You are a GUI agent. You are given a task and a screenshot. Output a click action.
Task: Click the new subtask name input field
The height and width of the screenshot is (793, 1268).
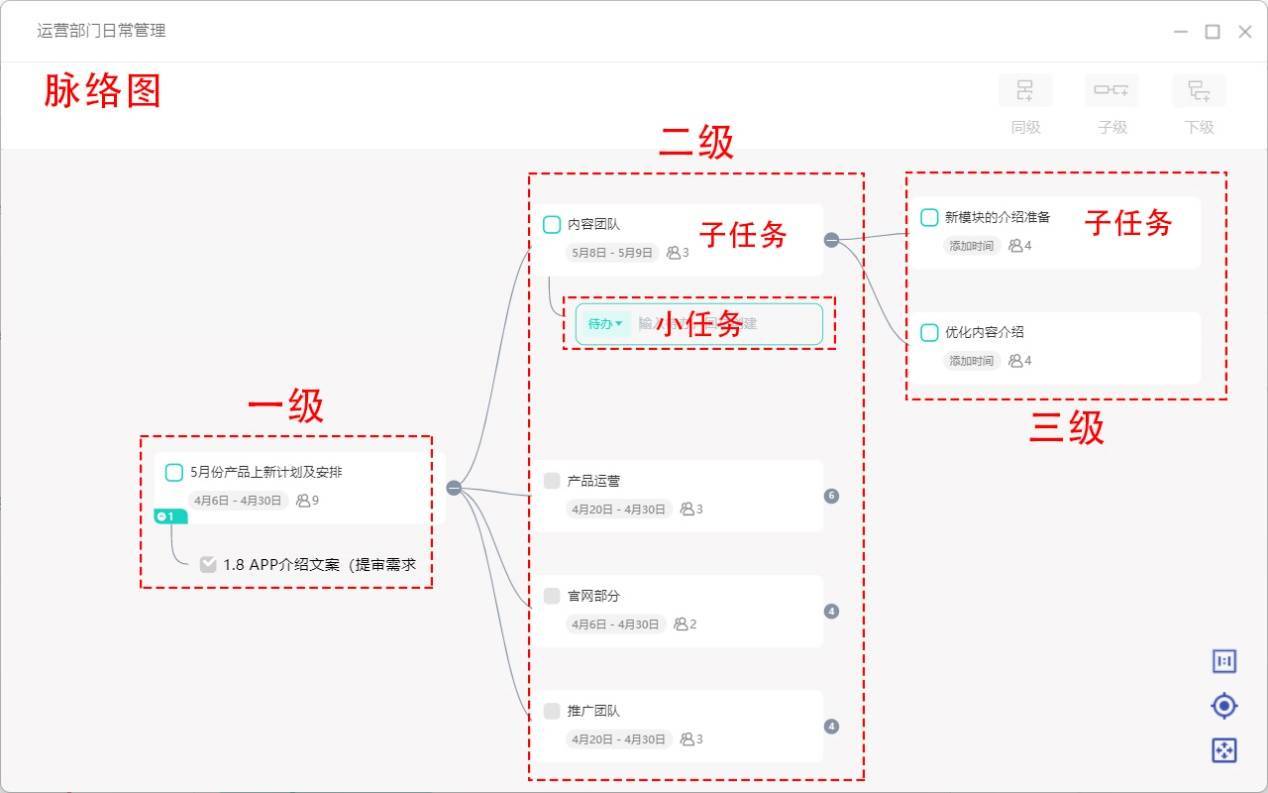[x=726, y=324]
